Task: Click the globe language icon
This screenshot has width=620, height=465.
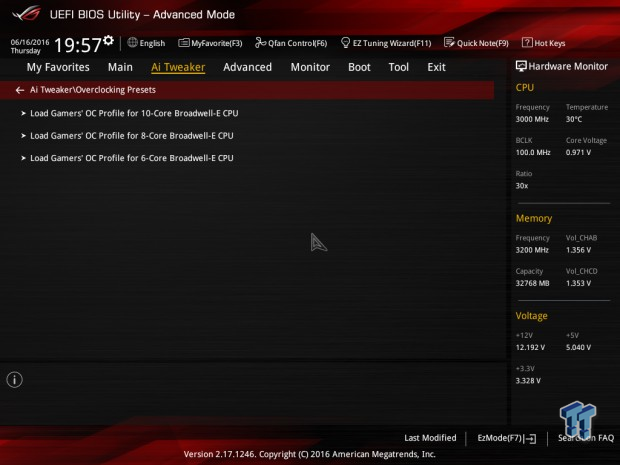Action: 132,42
